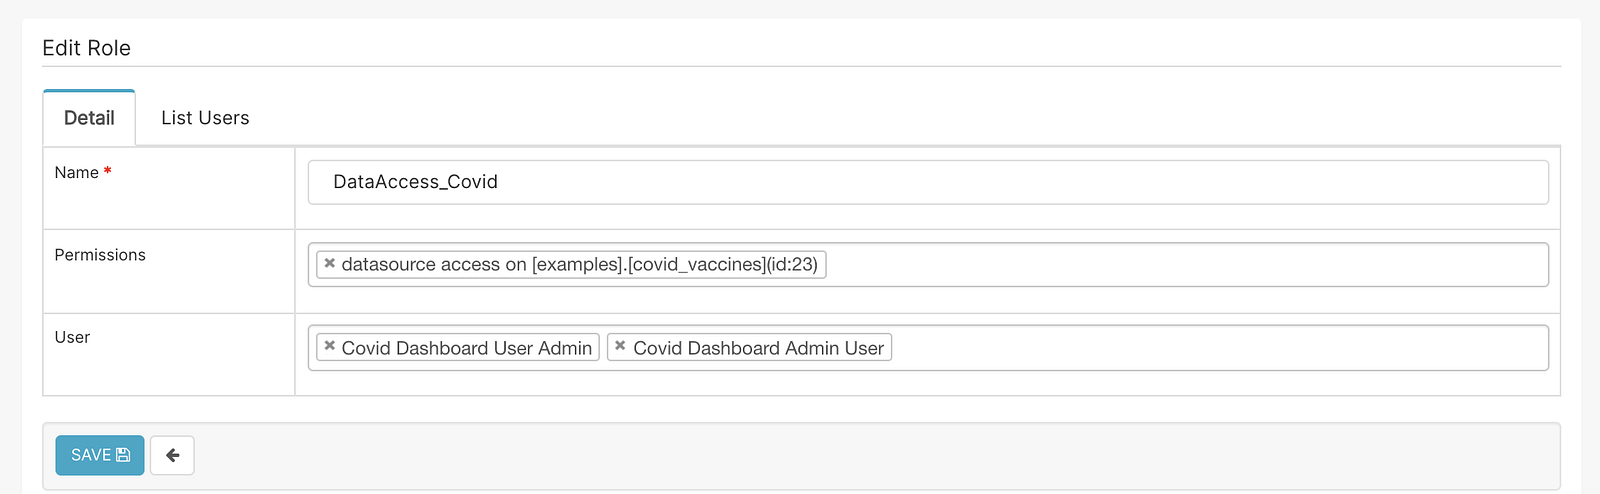Select the Covid Dashboard Admin User tag text
The height and width of the screenshot is (494, 1600).
pos(758,348)
